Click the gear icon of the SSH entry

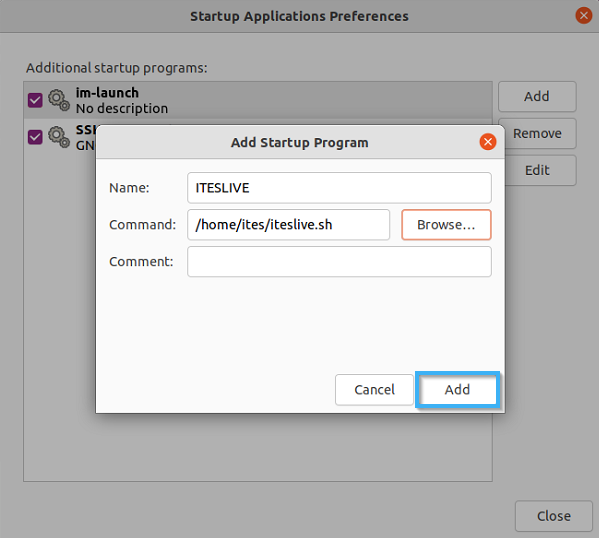(x=59, y=137)
